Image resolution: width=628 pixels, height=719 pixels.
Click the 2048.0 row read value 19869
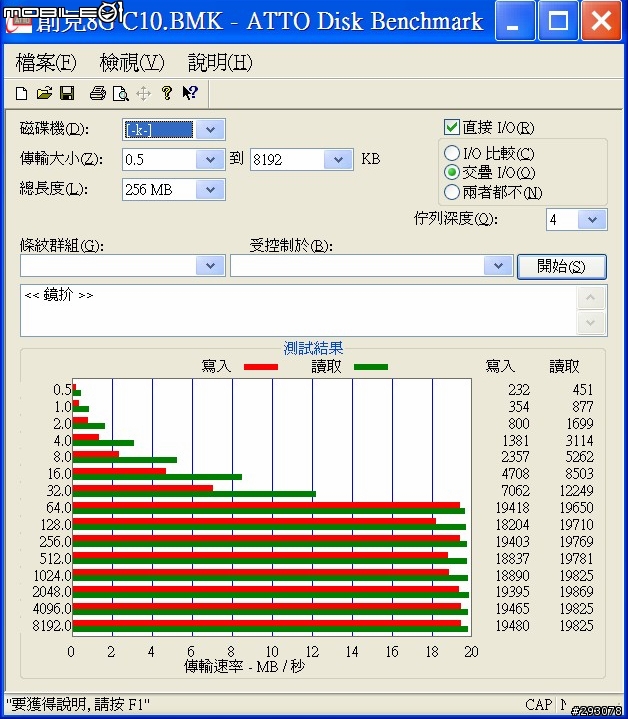click(577, 592)
